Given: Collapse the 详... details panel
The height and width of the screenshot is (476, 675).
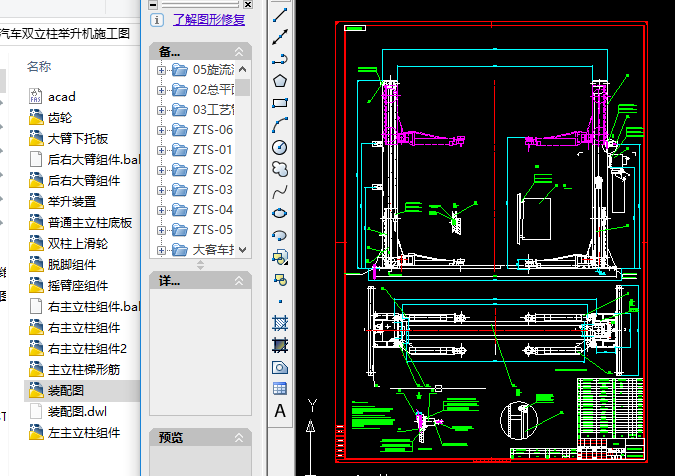Looking at the screenshot, I should click(239, 281).
